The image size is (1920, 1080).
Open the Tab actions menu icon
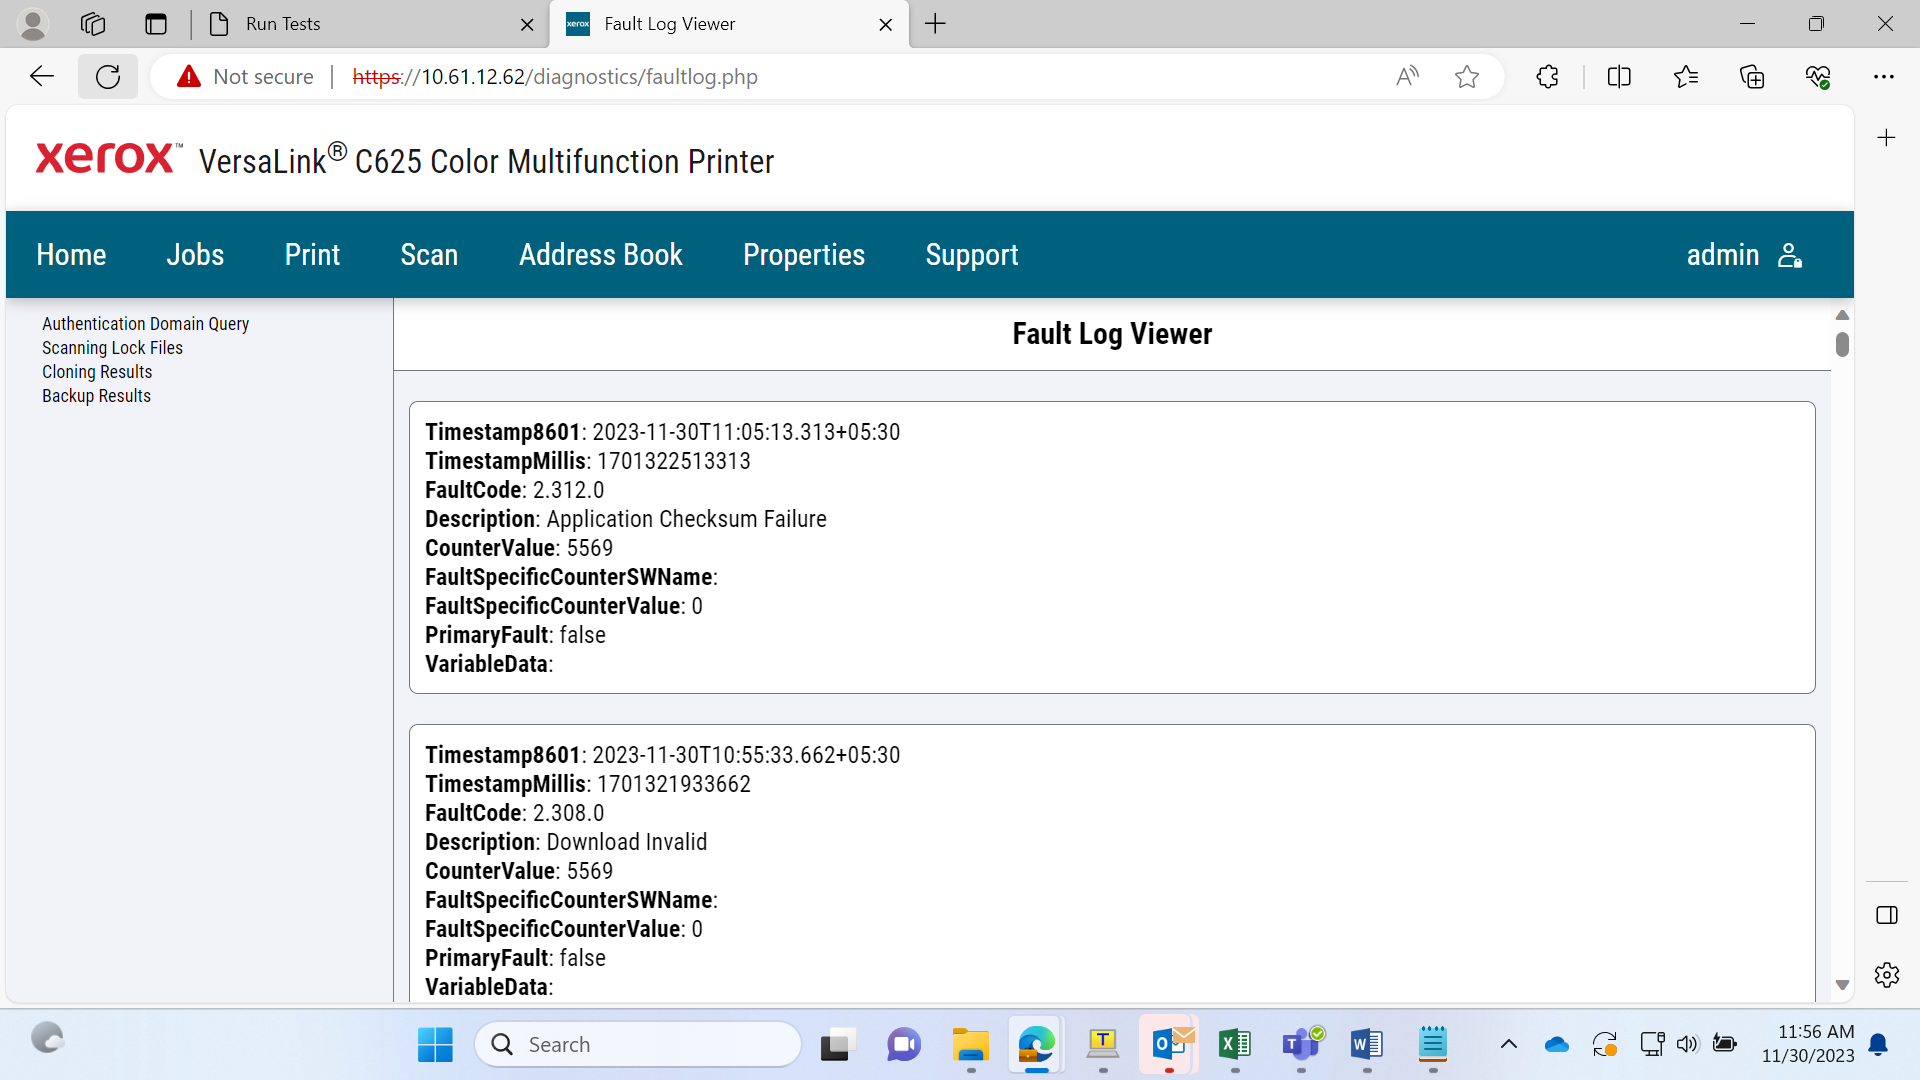156,24
